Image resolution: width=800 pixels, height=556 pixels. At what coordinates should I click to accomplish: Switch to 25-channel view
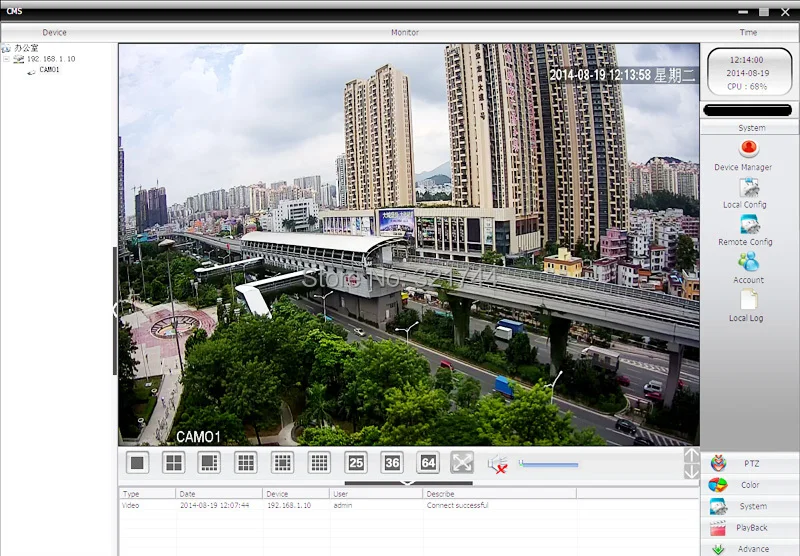356,463
